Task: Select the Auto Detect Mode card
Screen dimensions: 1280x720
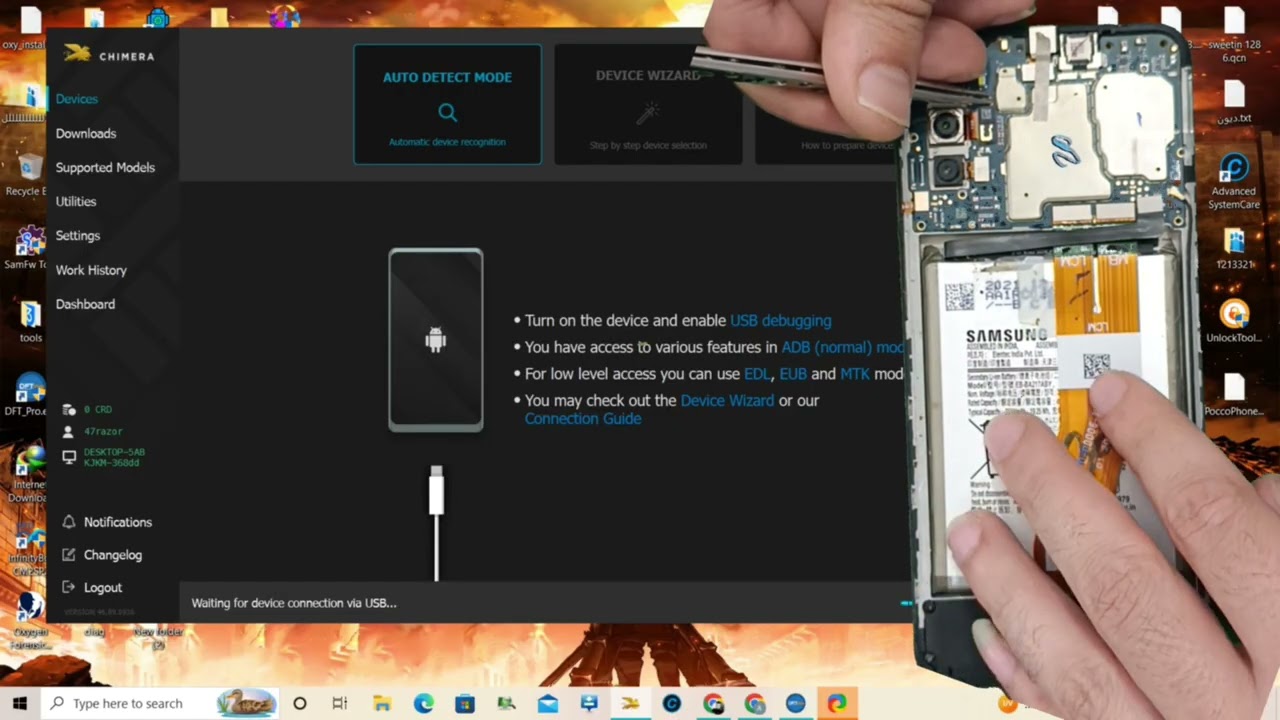Action: tap(447, 104)
